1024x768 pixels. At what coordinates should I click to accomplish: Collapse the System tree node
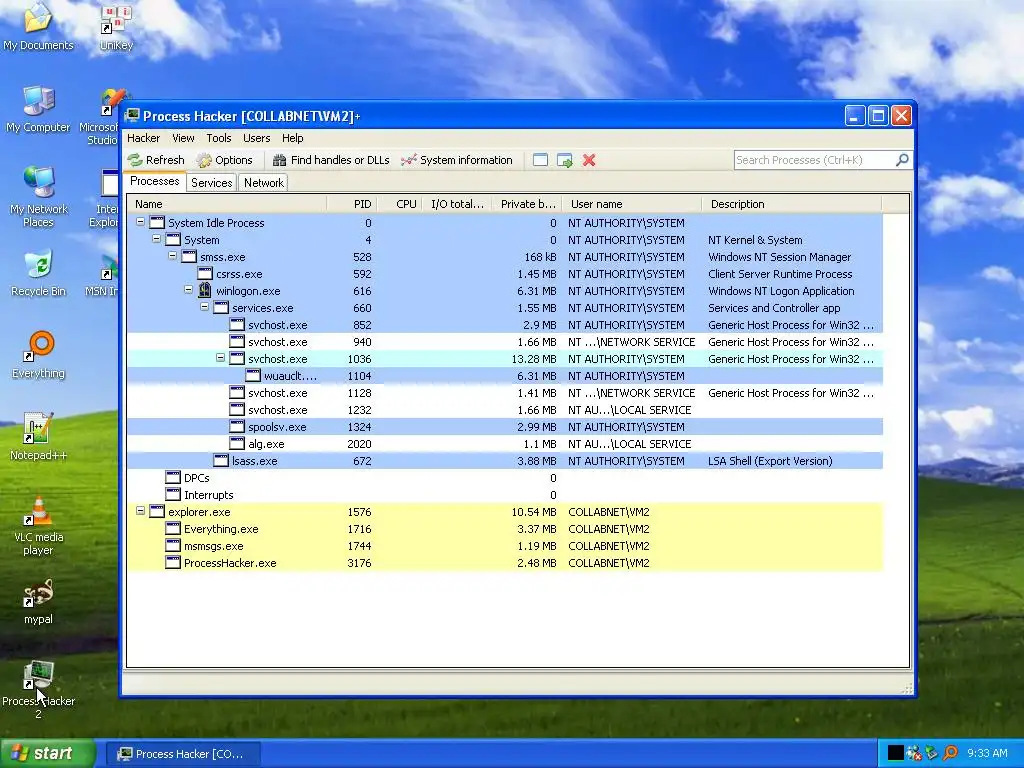coord(157,239)
